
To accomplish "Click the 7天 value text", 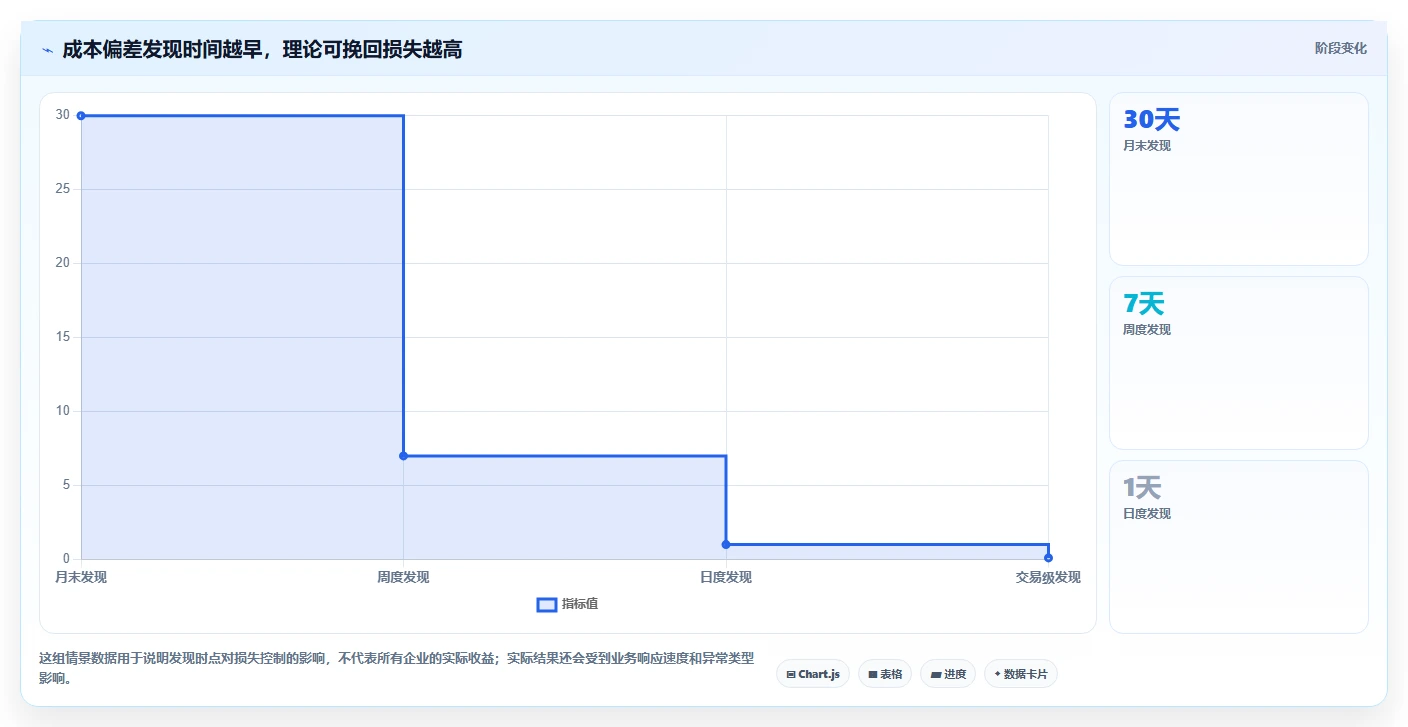I will point(1144,304).
